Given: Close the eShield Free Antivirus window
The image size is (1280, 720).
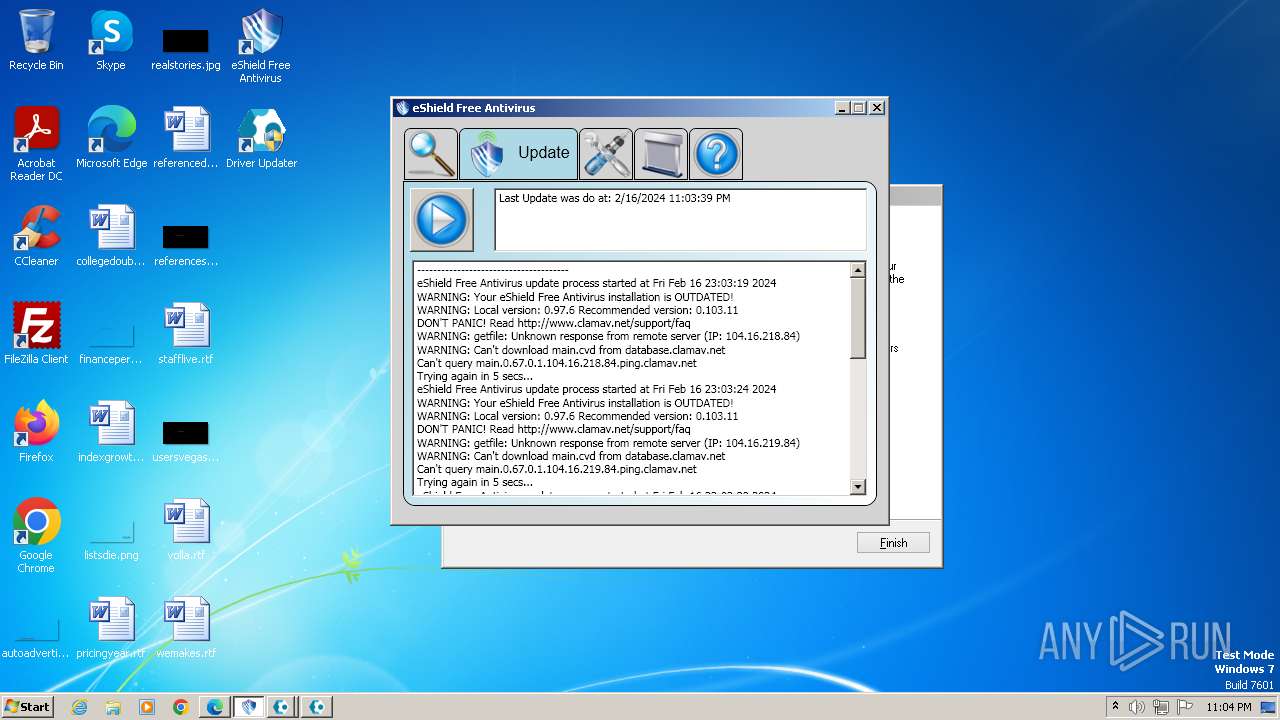Looking at the screenshot, I should [877, 108].
